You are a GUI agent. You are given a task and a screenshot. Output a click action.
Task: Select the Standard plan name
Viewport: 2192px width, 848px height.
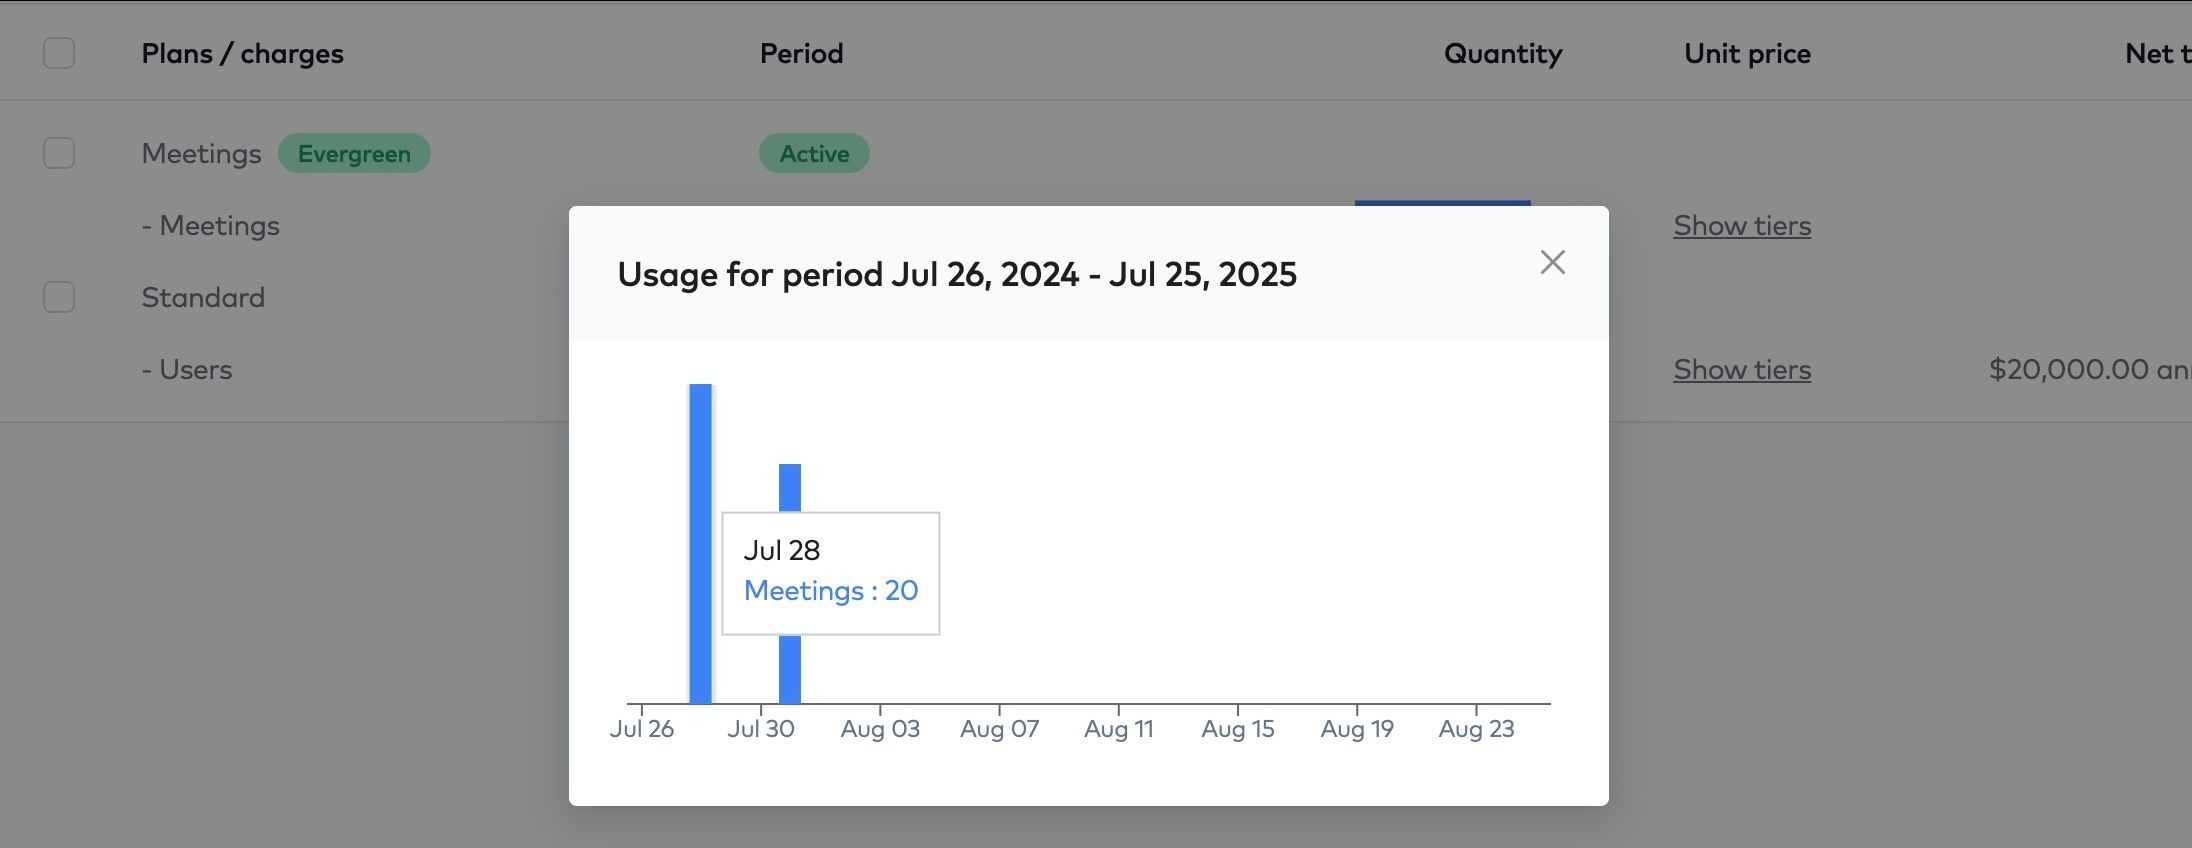203,298
